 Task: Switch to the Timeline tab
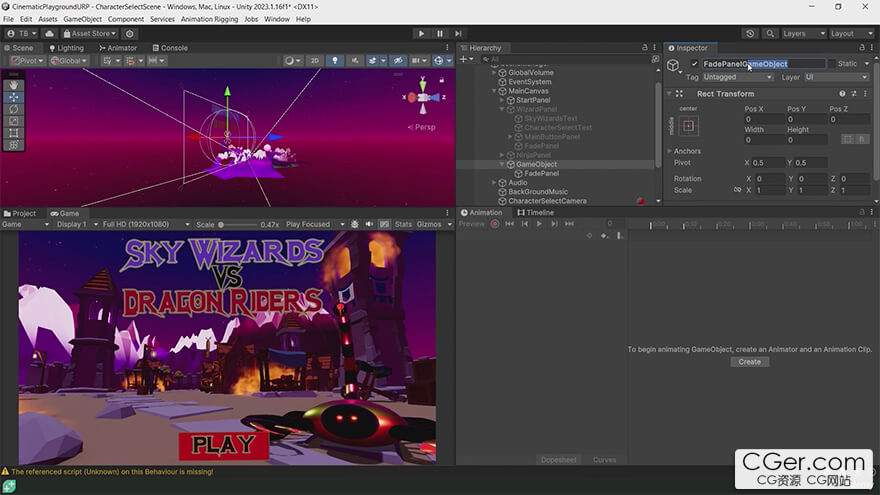(x=535, y=213)
